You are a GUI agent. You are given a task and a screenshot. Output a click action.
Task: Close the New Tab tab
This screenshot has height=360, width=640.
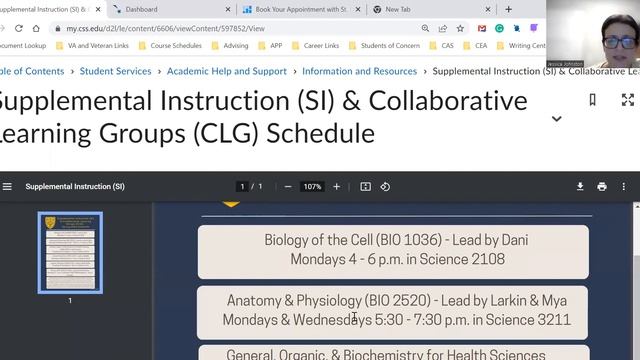click(488, 9)
